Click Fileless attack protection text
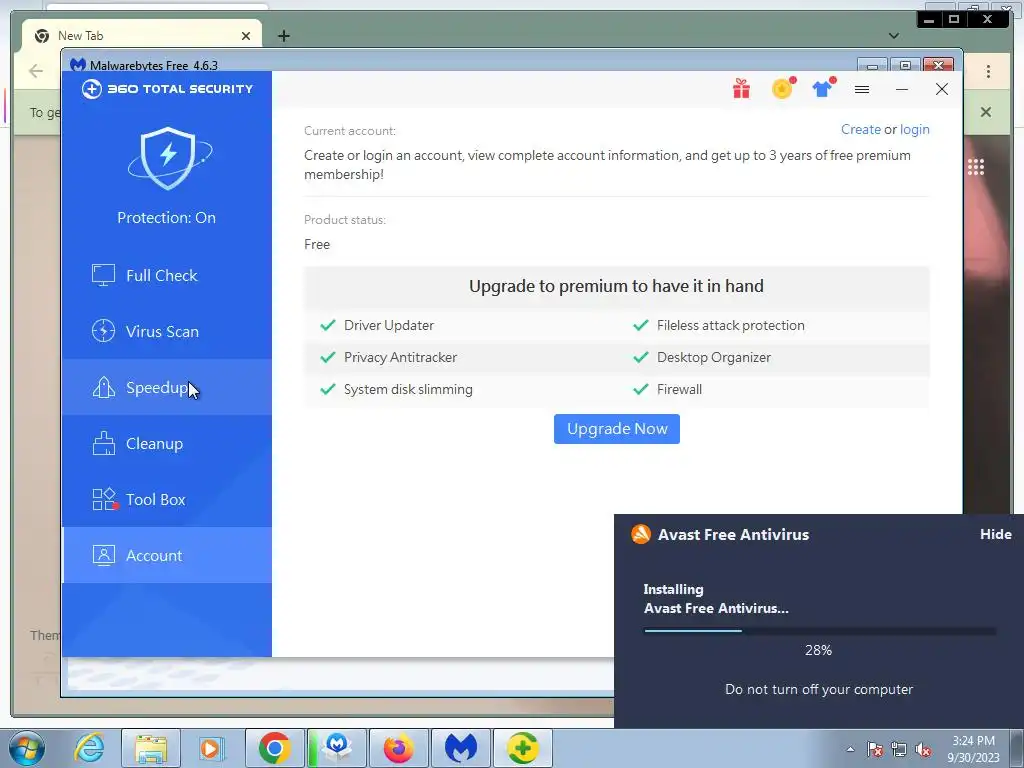The image size is (1024, 768). (731, 325)
